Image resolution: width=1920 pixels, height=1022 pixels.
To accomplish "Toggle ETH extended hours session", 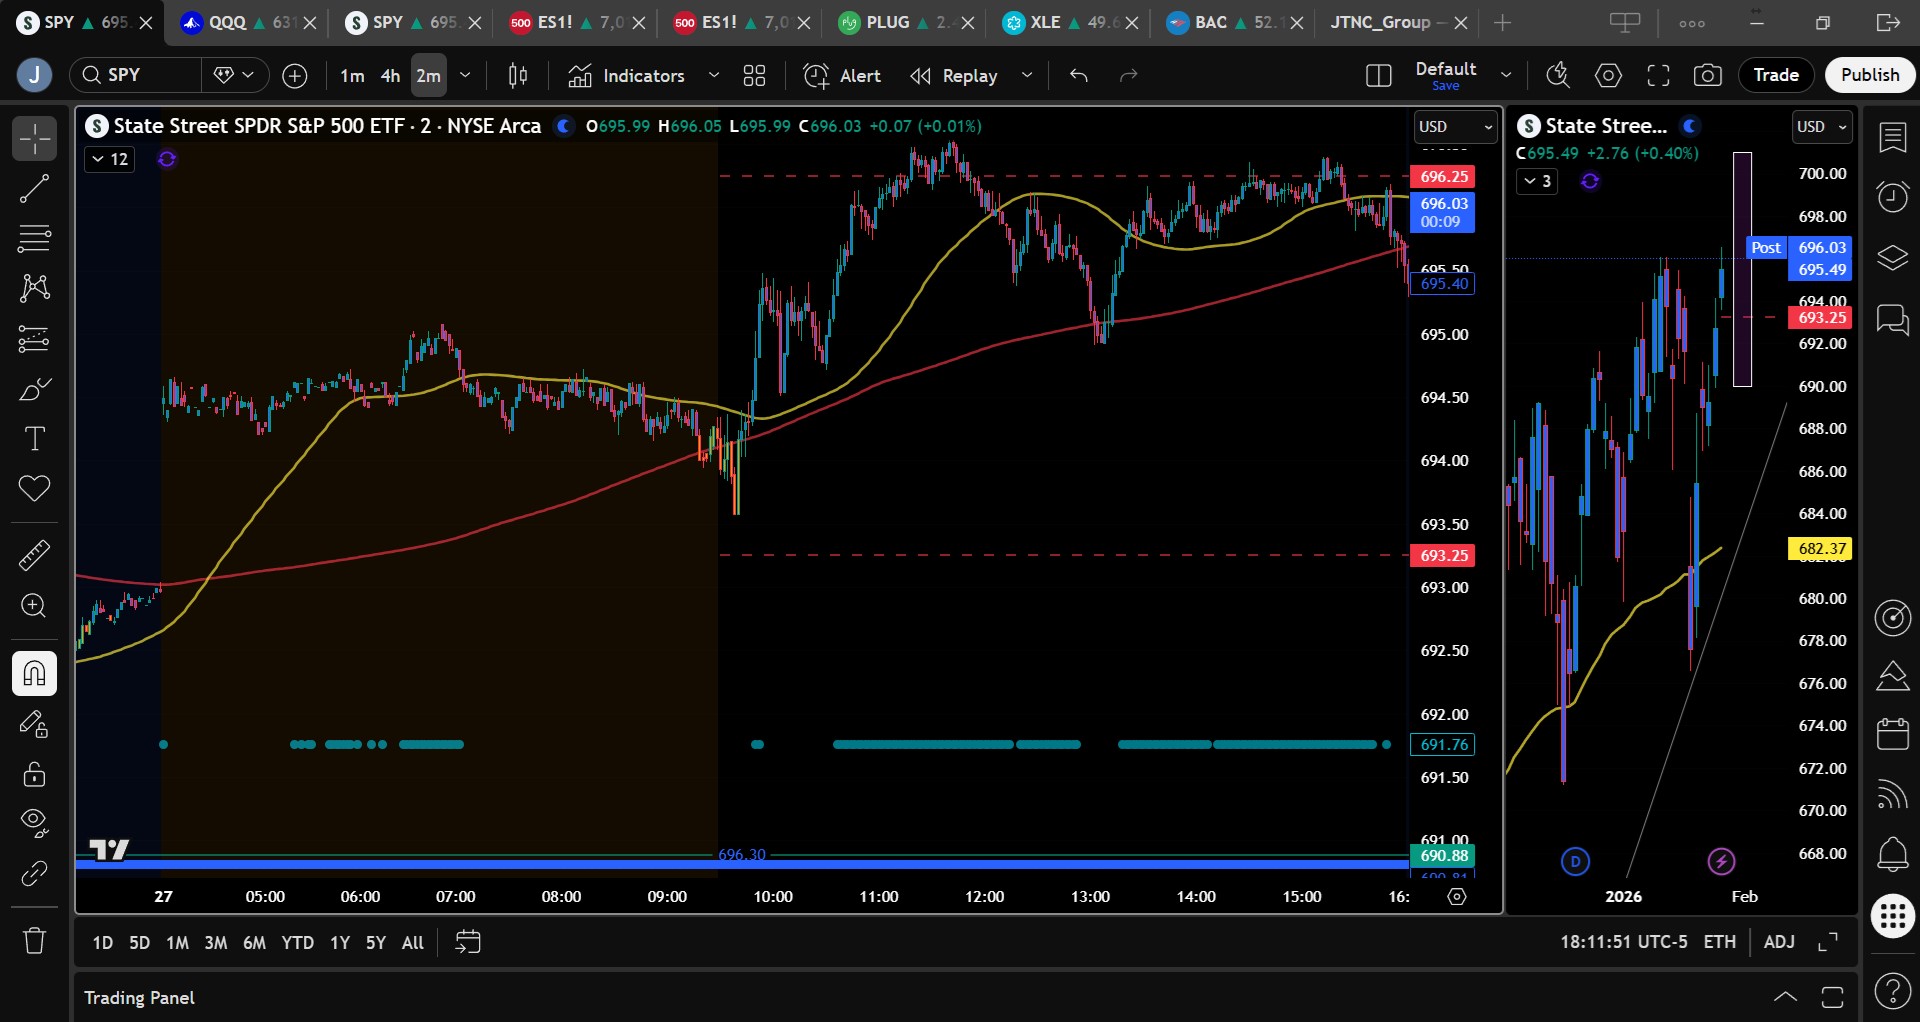I will tap(1719, 942).
